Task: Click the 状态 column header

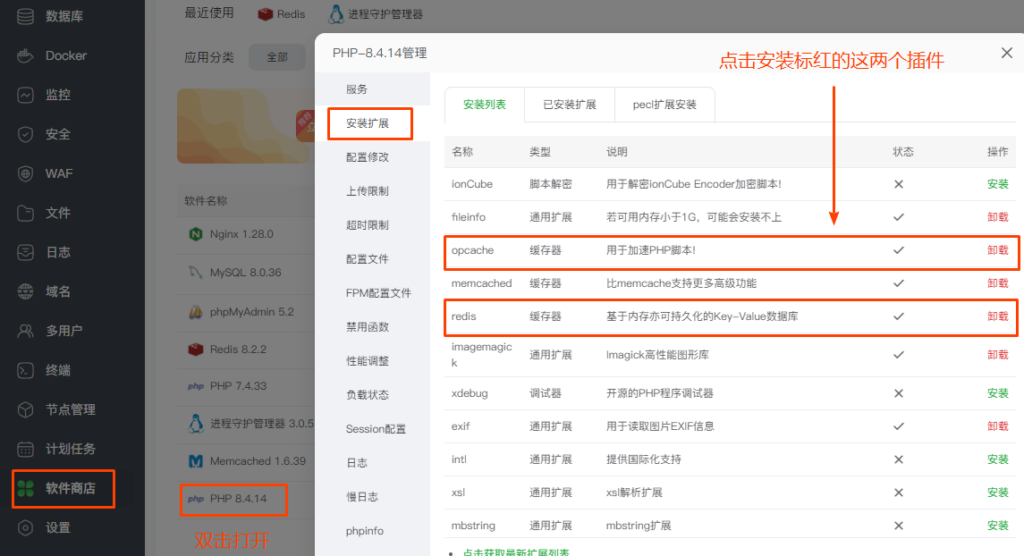Action: (x=903, y=152)
